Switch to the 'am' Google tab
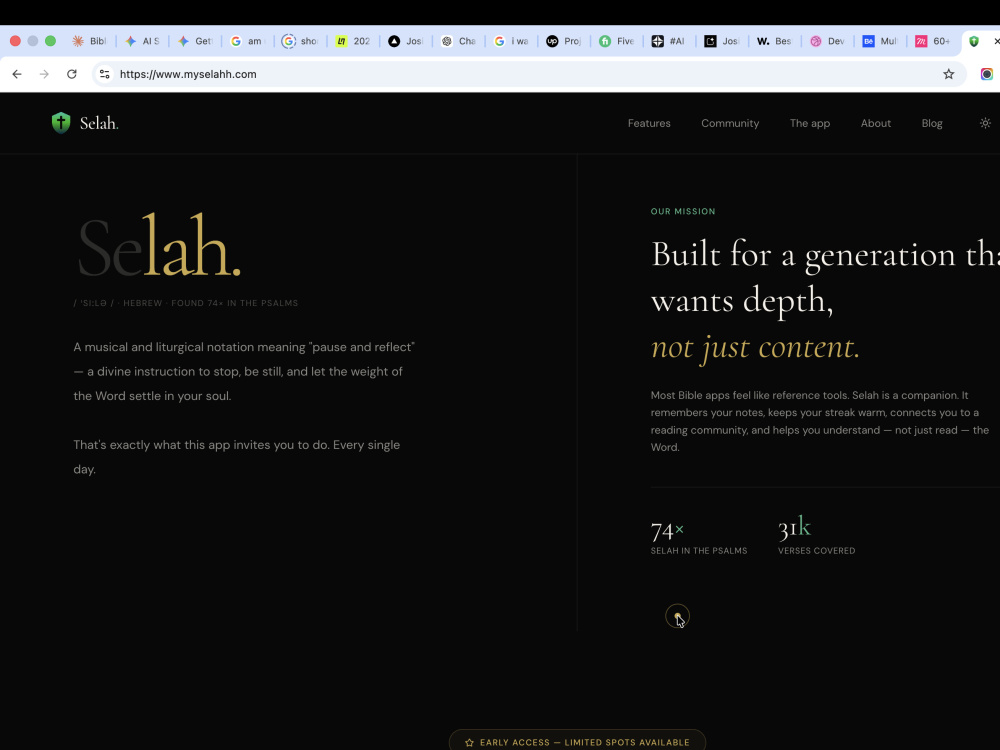The image size is (1000, 750). [x=247, y=41]
